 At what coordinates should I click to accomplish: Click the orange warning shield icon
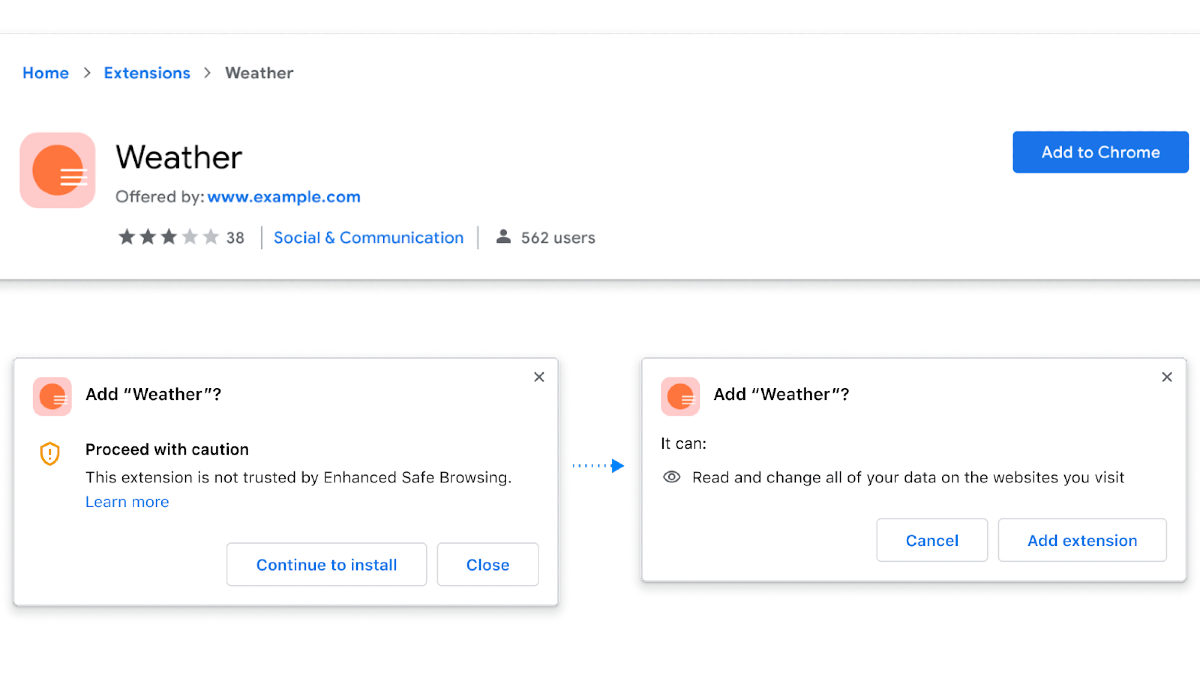[x=49, y=453]
